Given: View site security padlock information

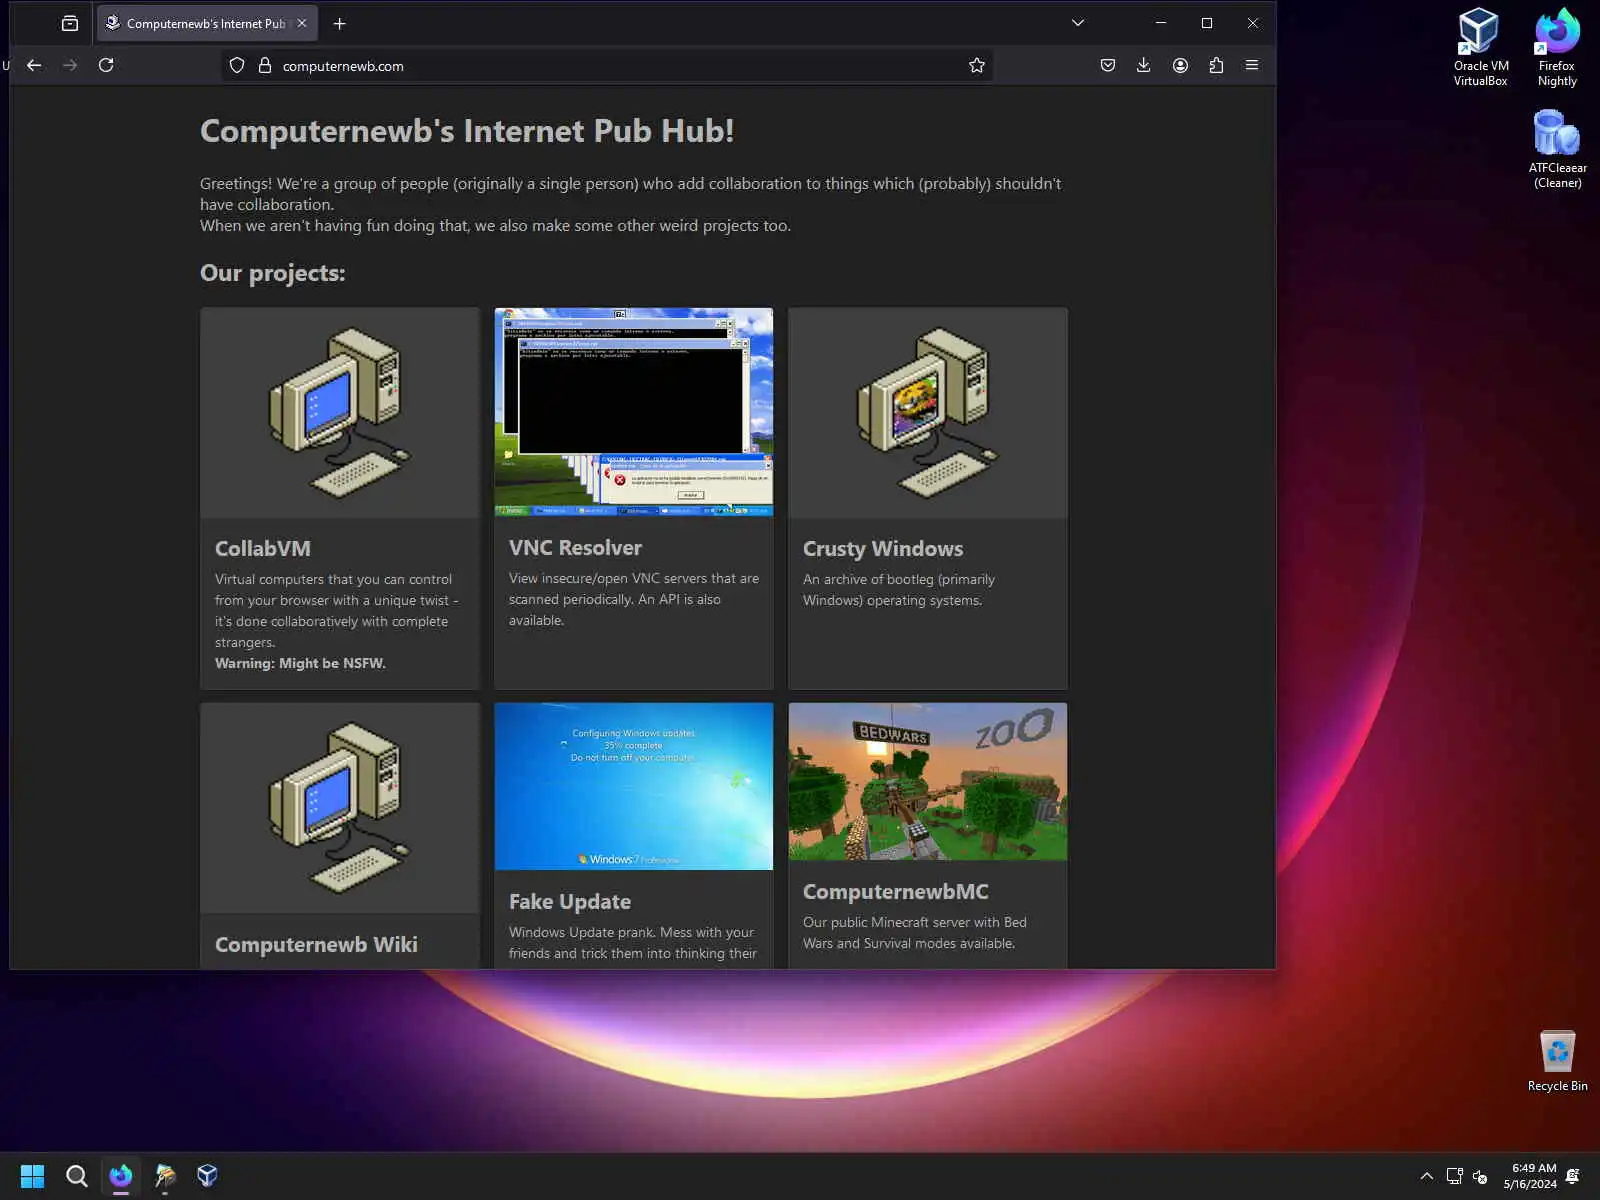Looking at the screenshot, I should (x=265, y=65).
